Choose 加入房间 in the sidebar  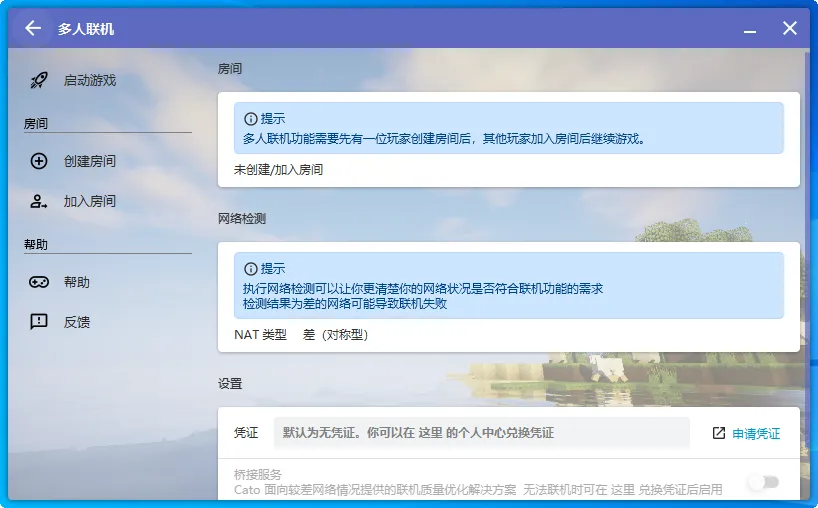[x=90, y=201]
